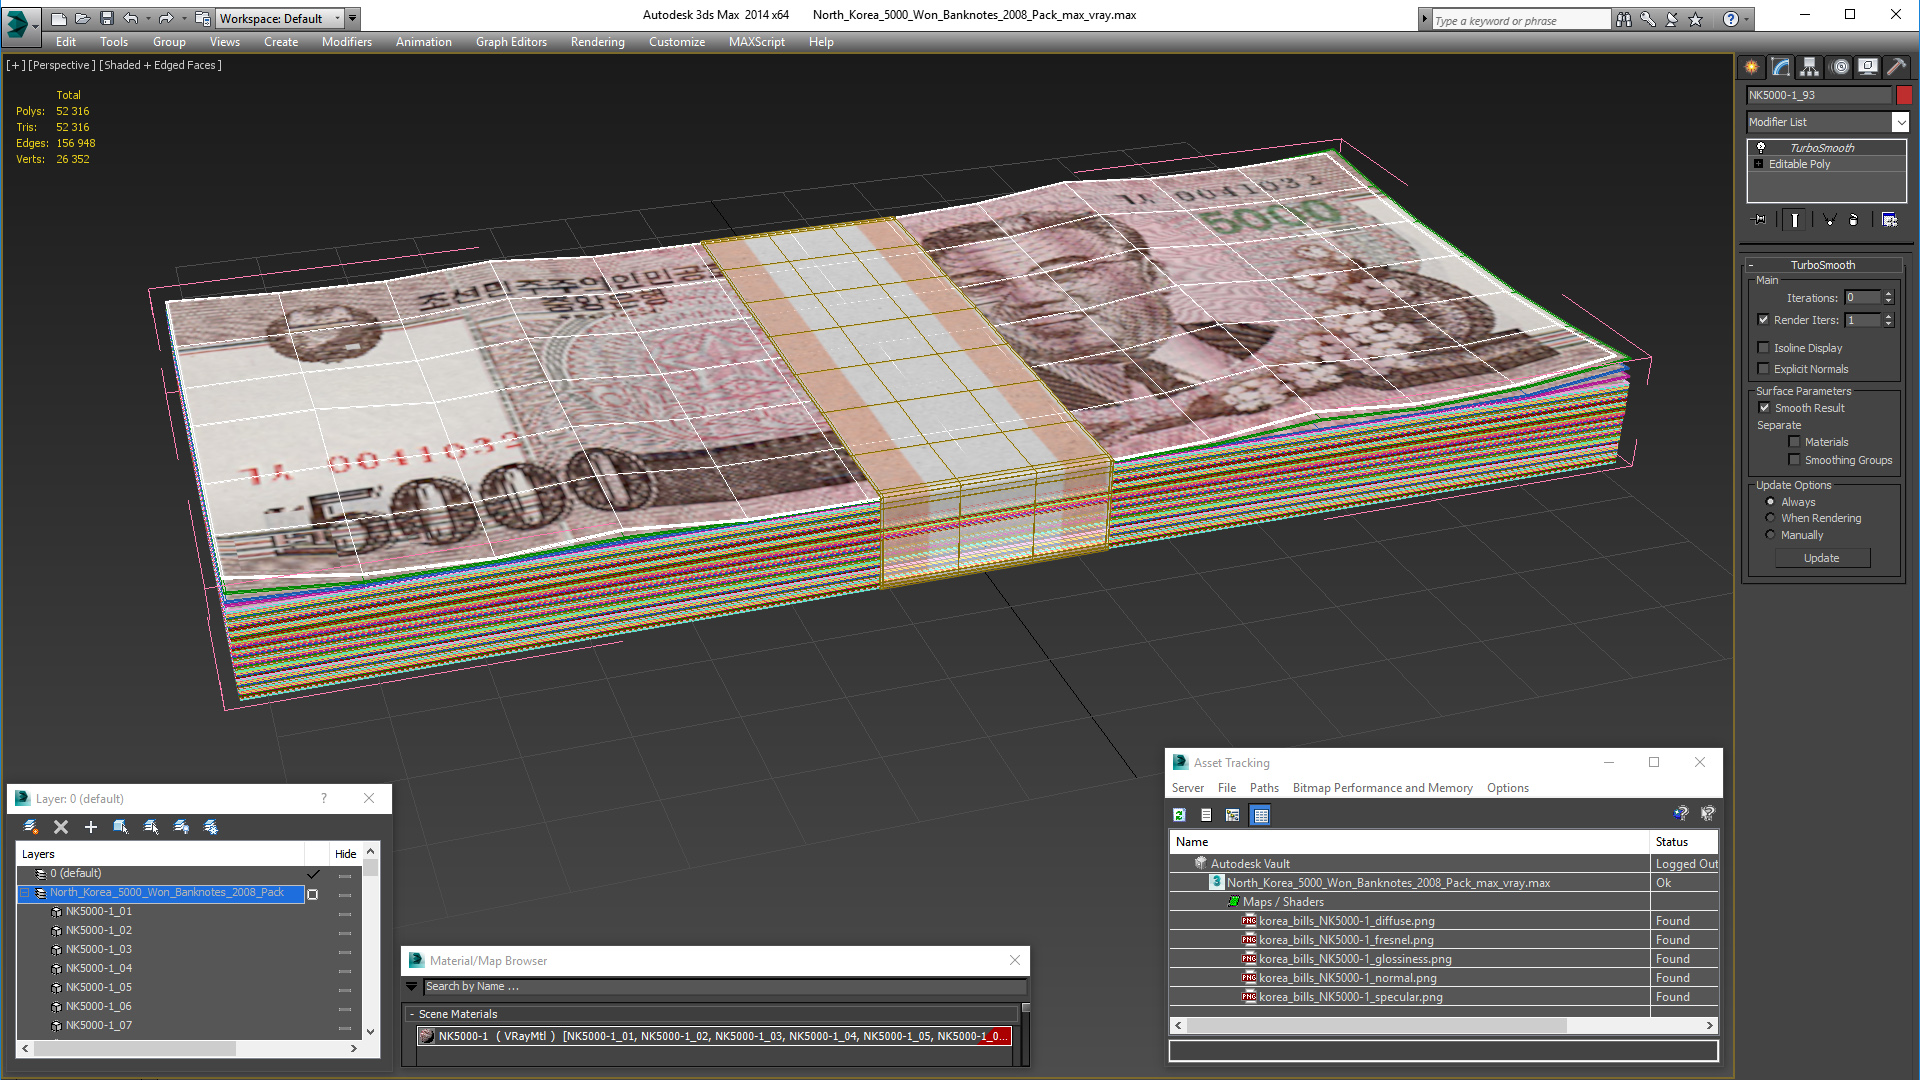The width and height of the screenshot is (1920, 1080).
Task: Add selected objects to layer plus icon
Action: [x=91, y=827]
